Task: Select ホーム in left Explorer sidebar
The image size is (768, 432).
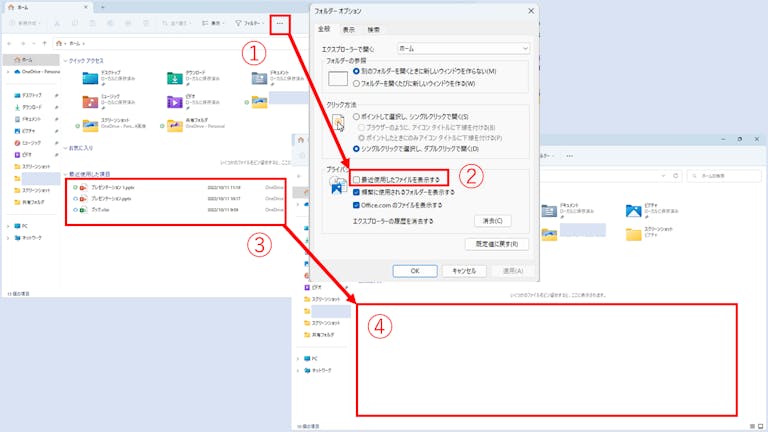Action: tap(31, 60)
